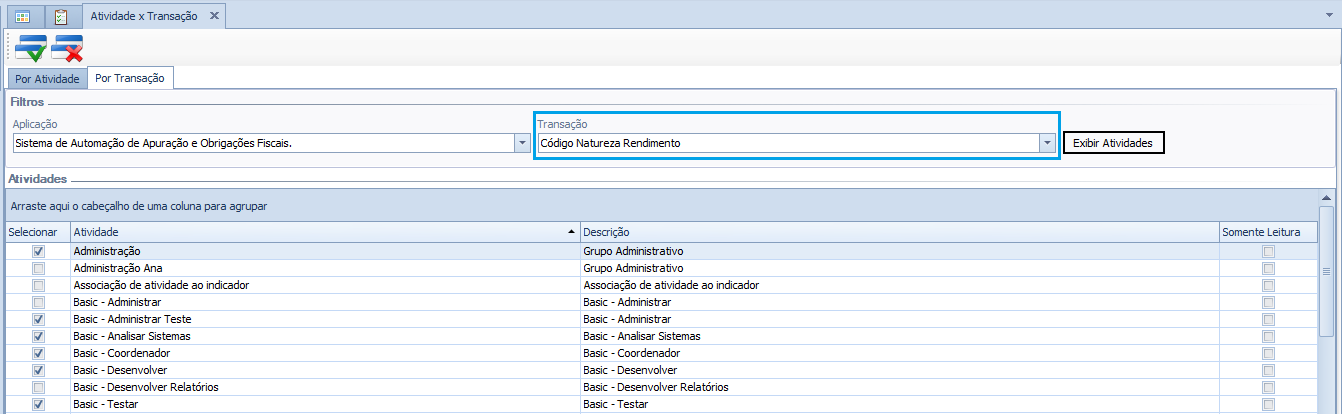Uncheck Selecionar for the Administração row
Screen dimensions: 1342x414
coord(38,251)
